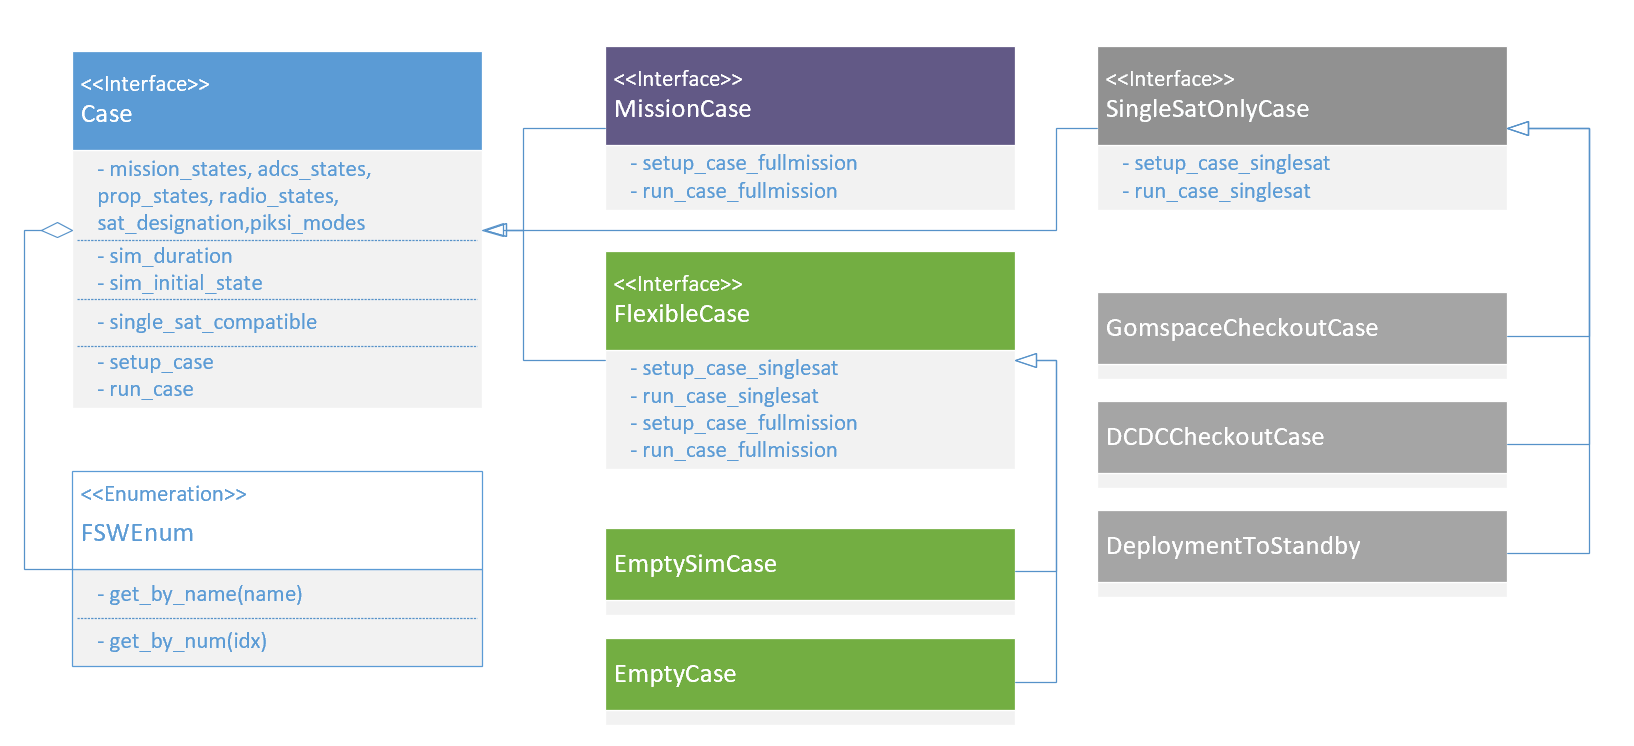This screenshot has width=1634, height=746.
Task: Click the aggregation diamond left of Case
Action: 57,230
